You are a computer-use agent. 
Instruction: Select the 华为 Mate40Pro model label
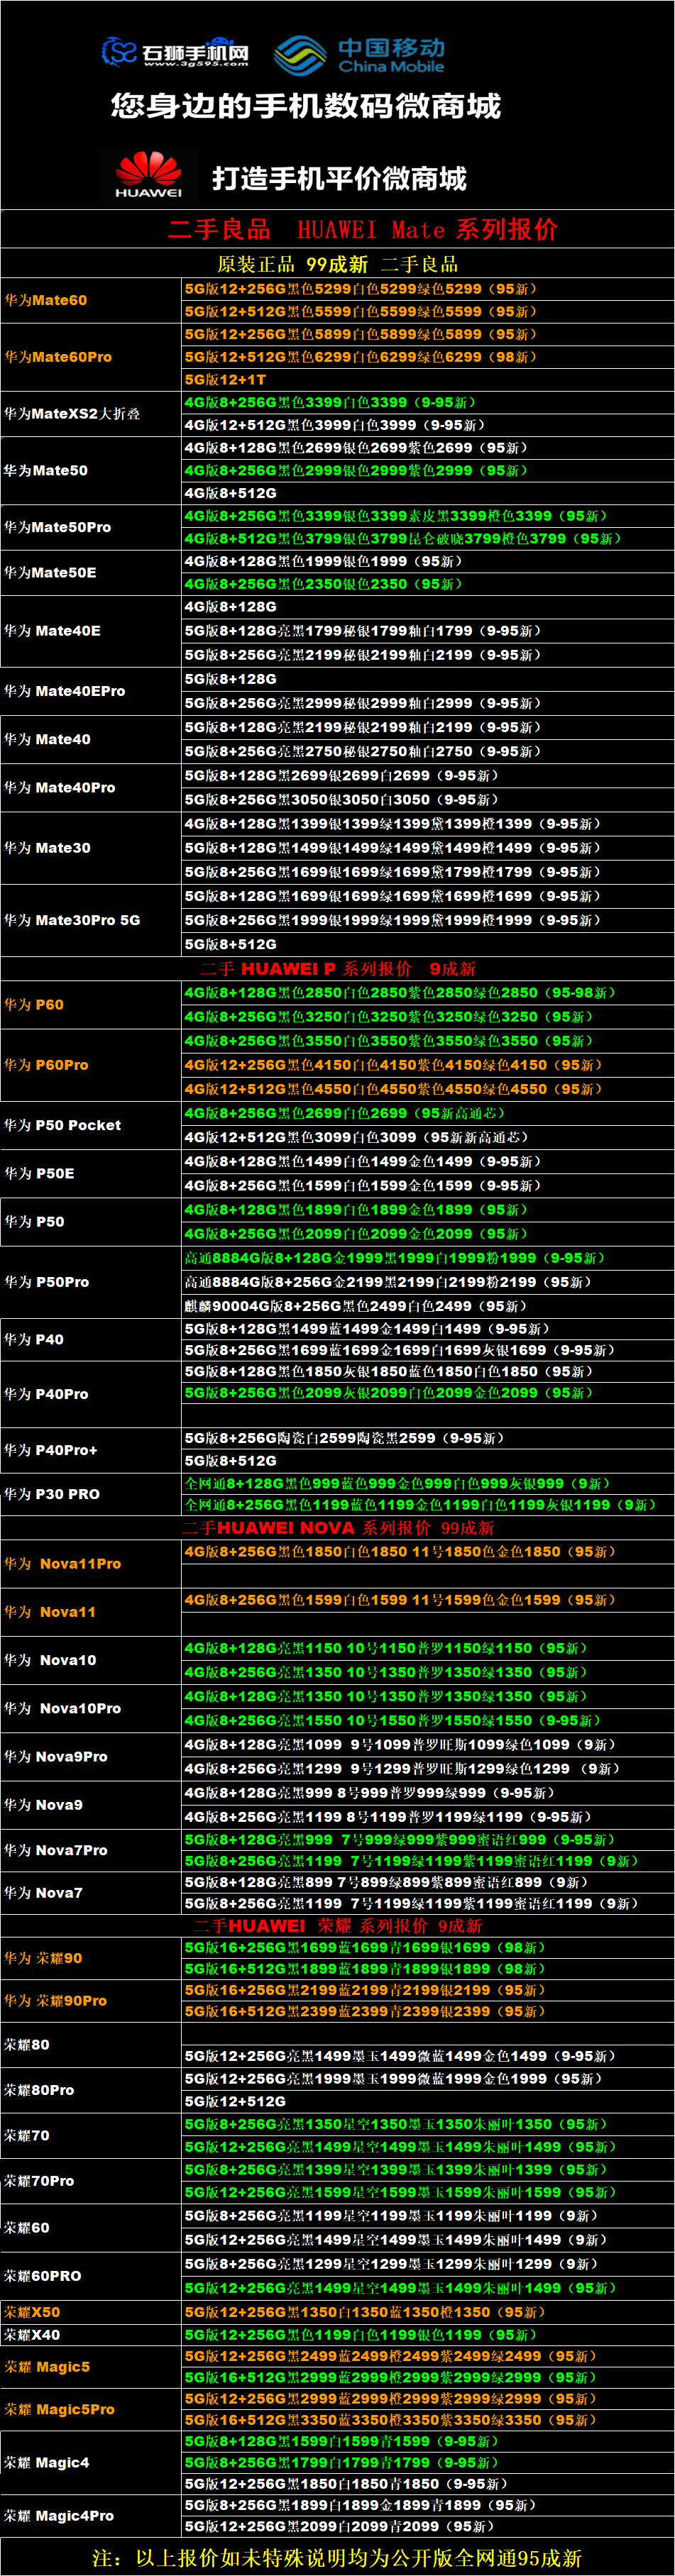(x=59, y=788)
